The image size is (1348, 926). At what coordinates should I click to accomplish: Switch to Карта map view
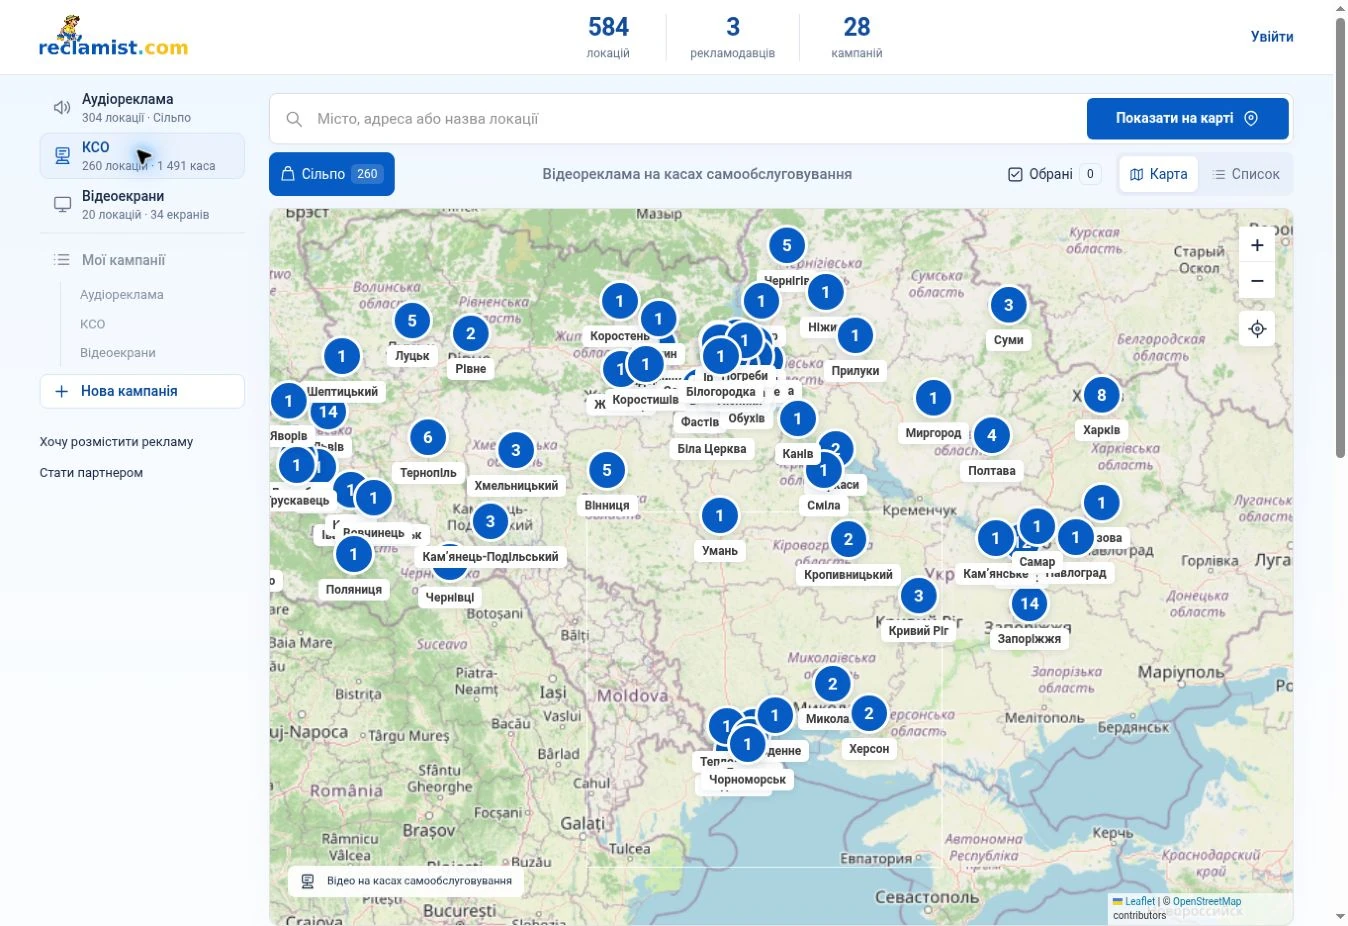click(1158, 174)
